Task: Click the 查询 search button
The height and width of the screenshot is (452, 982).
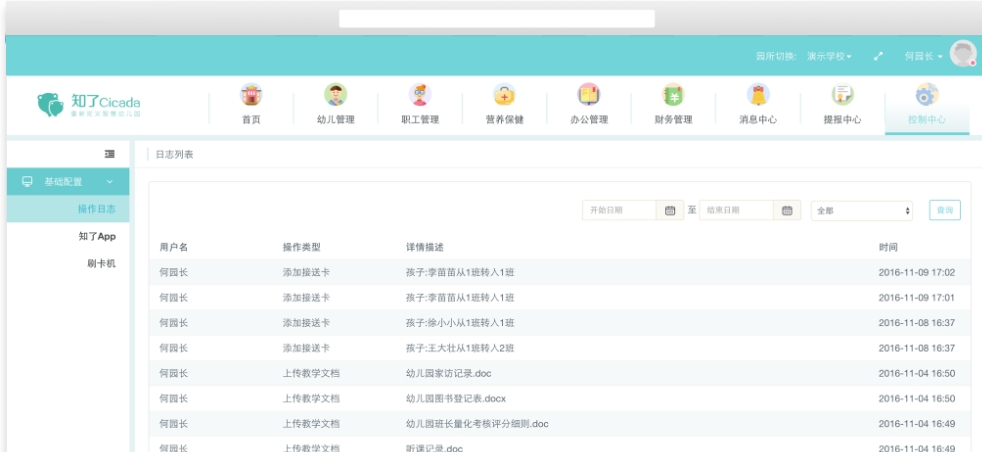Action: [944, 210]
